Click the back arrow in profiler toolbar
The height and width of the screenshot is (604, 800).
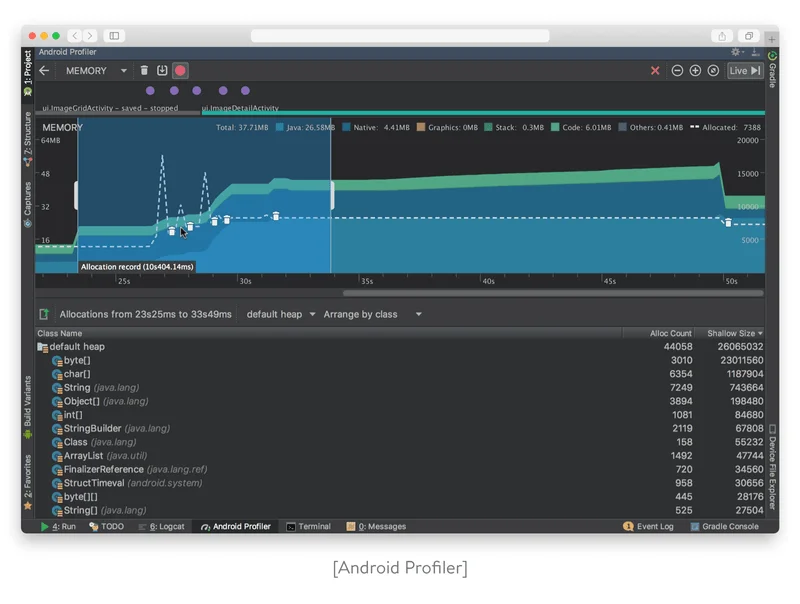coord(44,71)
